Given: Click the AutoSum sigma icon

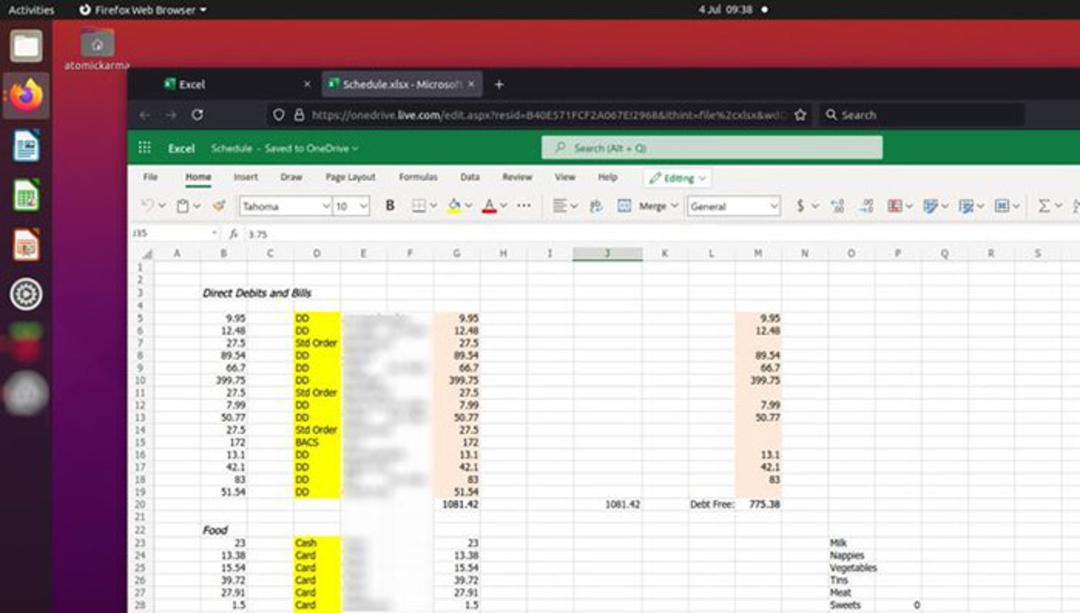Looking at the screenshot, I should click(x=1044, y=205).
